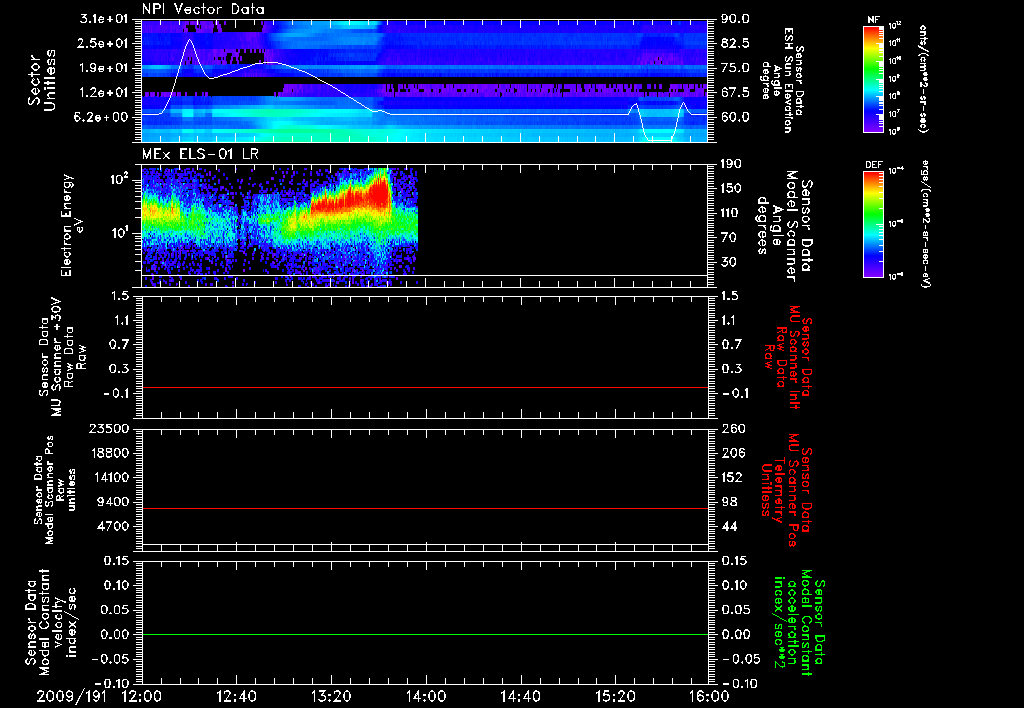Image resolution: width=1024 pixels, height=708 pixels.
Task: Click the 67.5 sun elevation tick
Action: tap(735, 93)
